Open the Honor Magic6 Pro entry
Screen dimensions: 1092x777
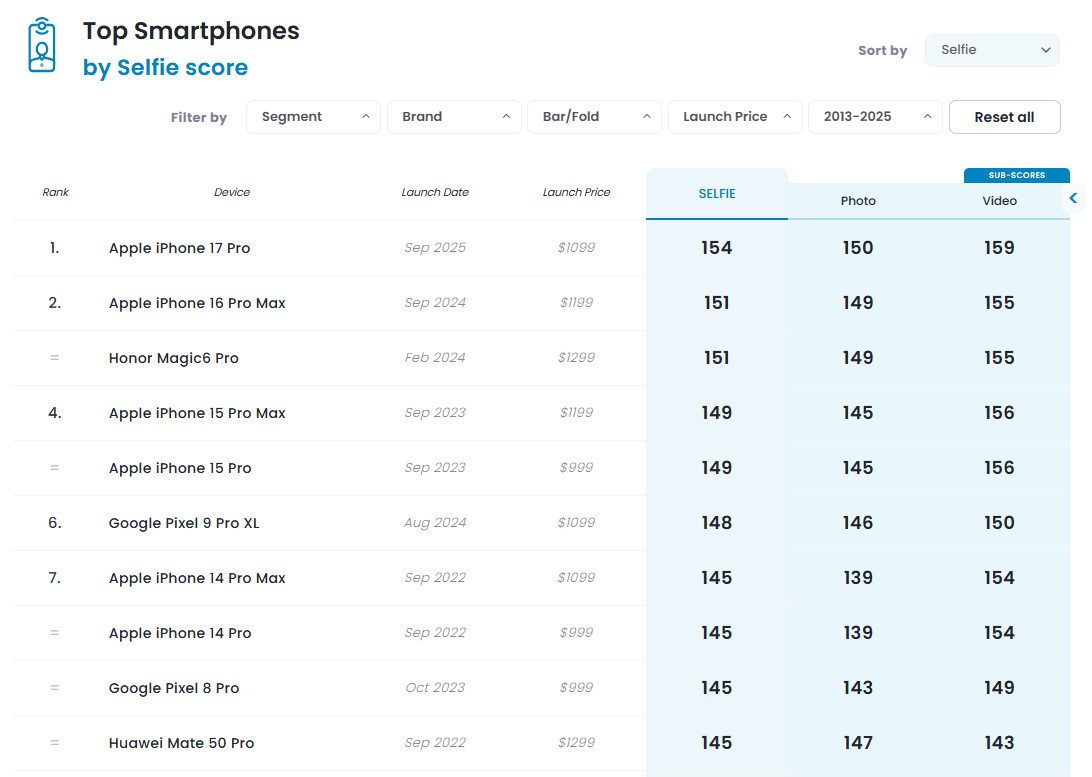(173, 358)
